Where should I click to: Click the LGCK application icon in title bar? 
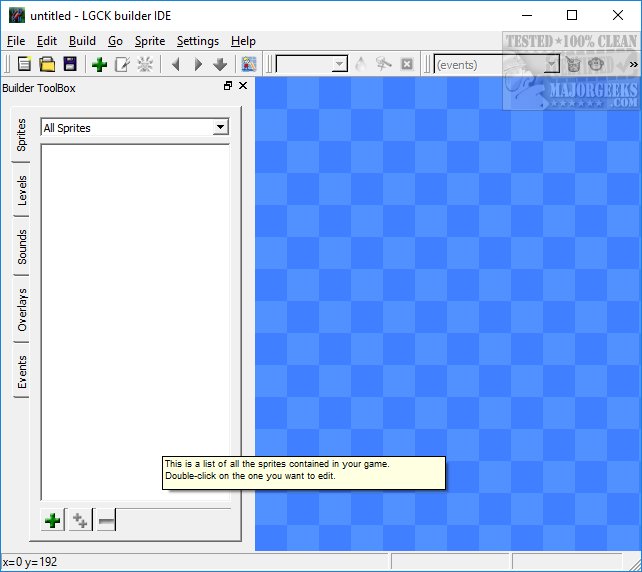click(x=17, y=16)
